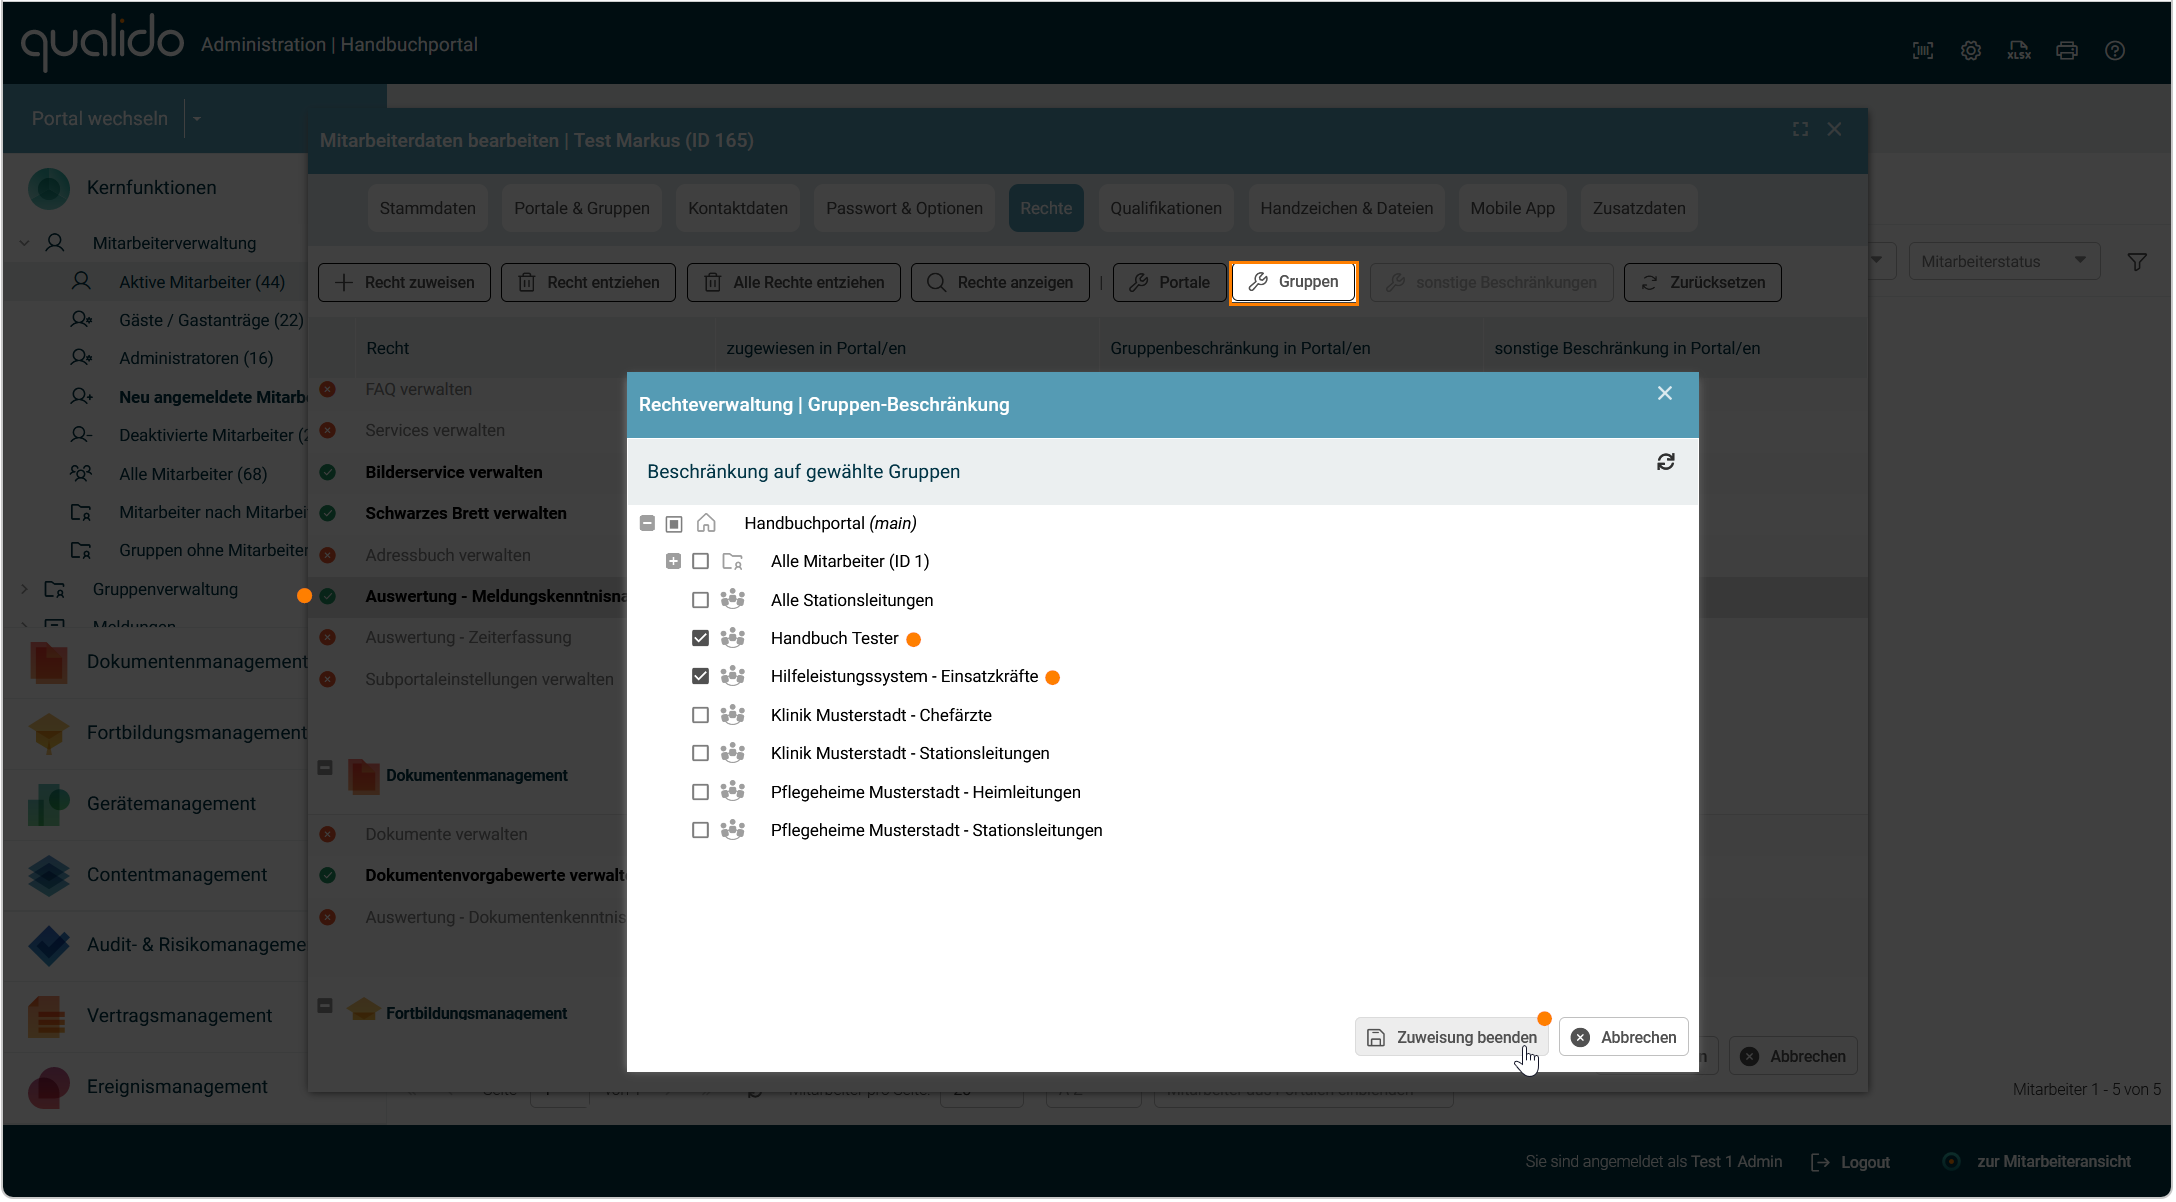
Task: Check the Alle Stationsleitungen checkbox
Action: pos(700,600)
